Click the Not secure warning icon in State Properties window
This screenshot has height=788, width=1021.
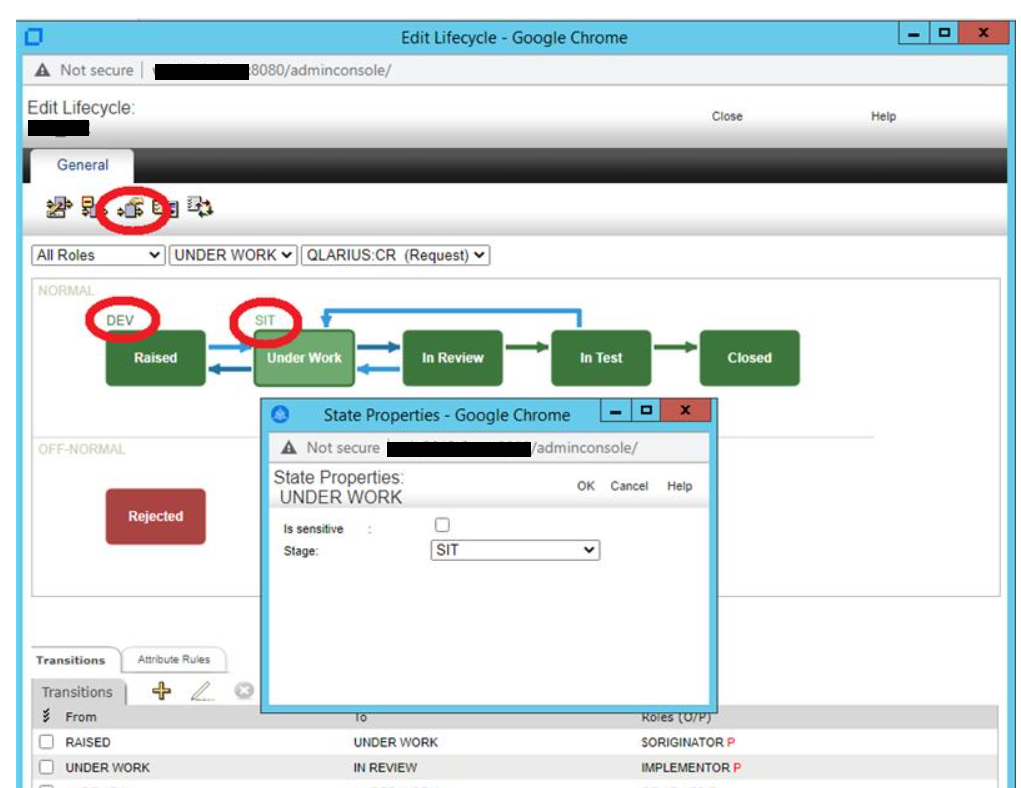(x=288, y=447)
